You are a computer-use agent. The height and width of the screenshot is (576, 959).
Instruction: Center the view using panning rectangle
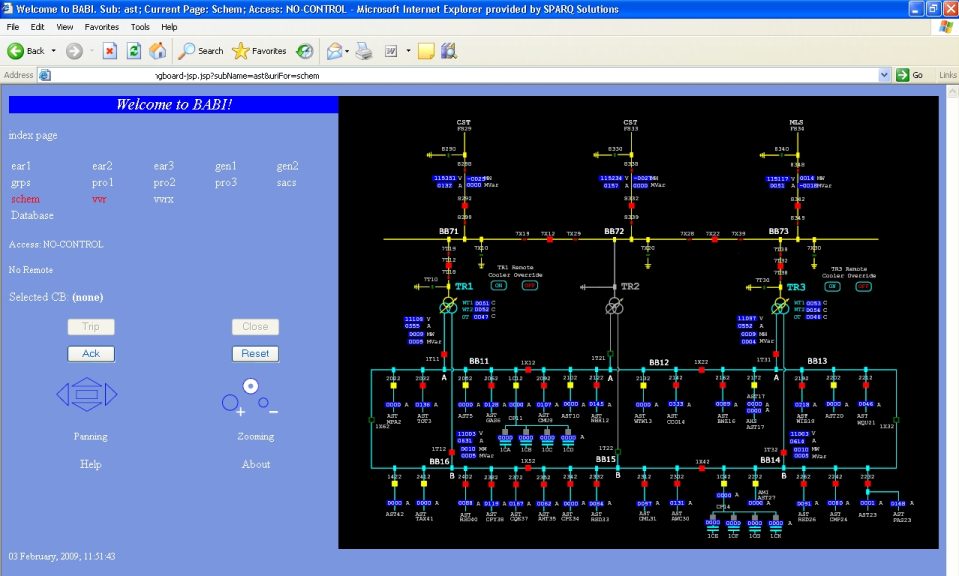[x=87, y=394]
